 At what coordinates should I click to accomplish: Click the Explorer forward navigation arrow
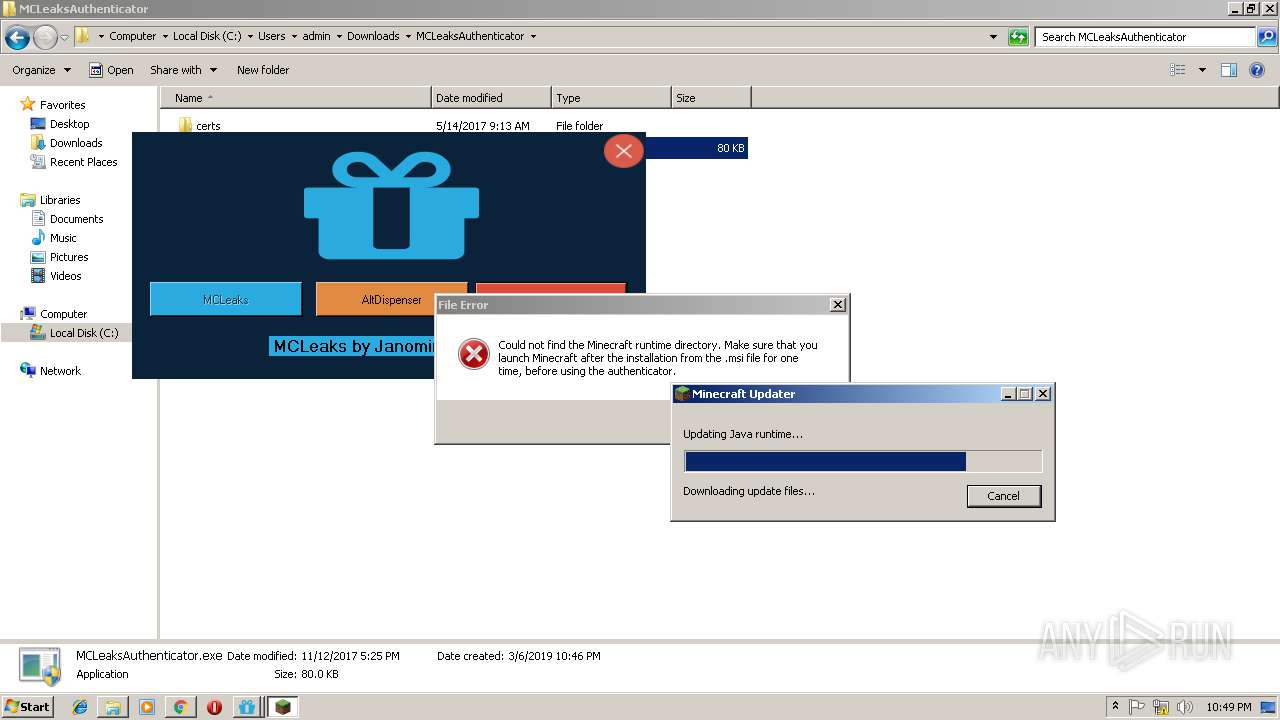(45, 38)
